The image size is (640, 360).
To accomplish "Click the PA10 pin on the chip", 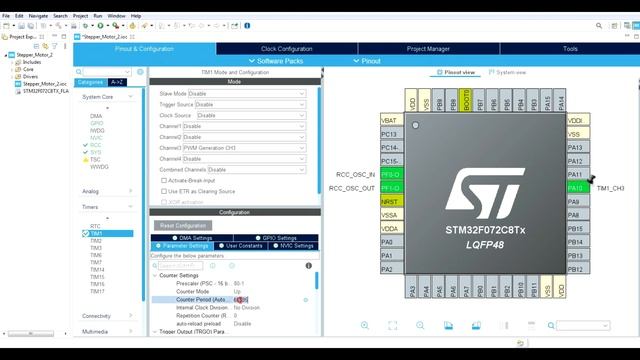I will pyautogui.click(x=578, y=188).
